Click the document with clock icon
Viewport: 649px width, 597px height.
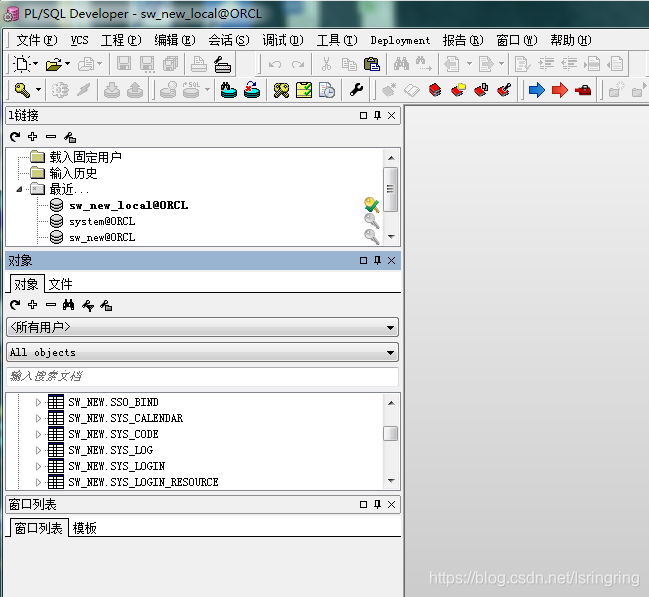point(327,90)
